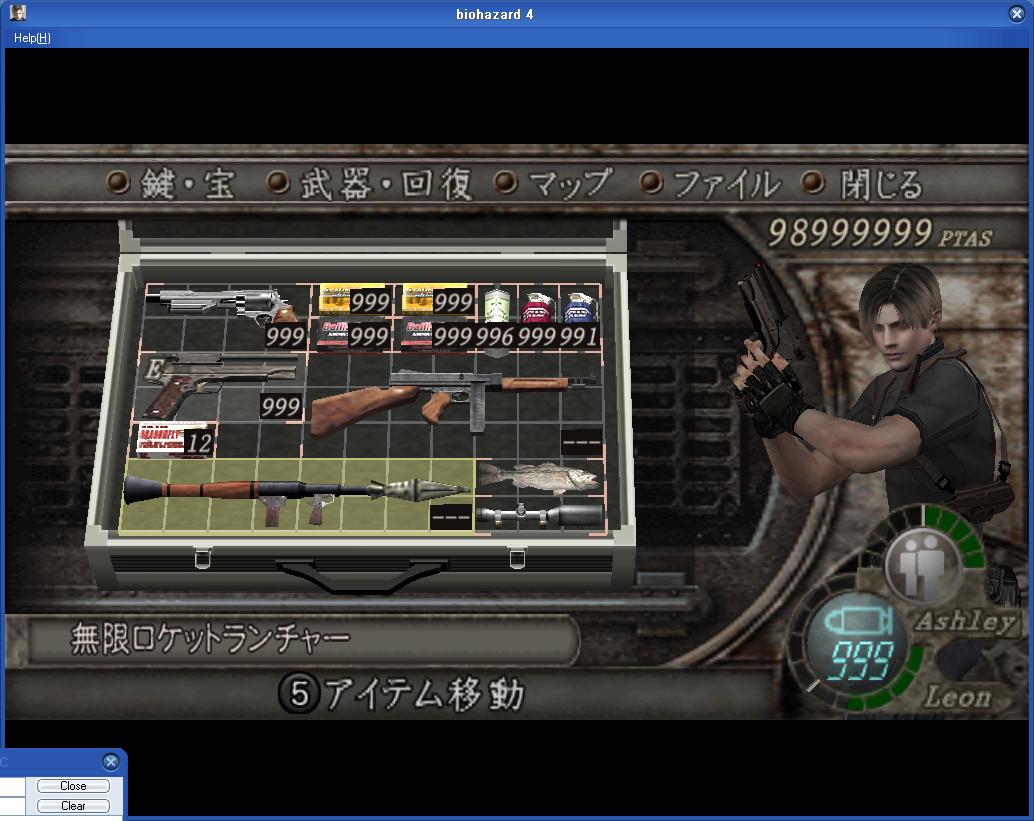Screen dimensions: 1034x821
Task: Open the マップ tab
Action: [554, 184]
